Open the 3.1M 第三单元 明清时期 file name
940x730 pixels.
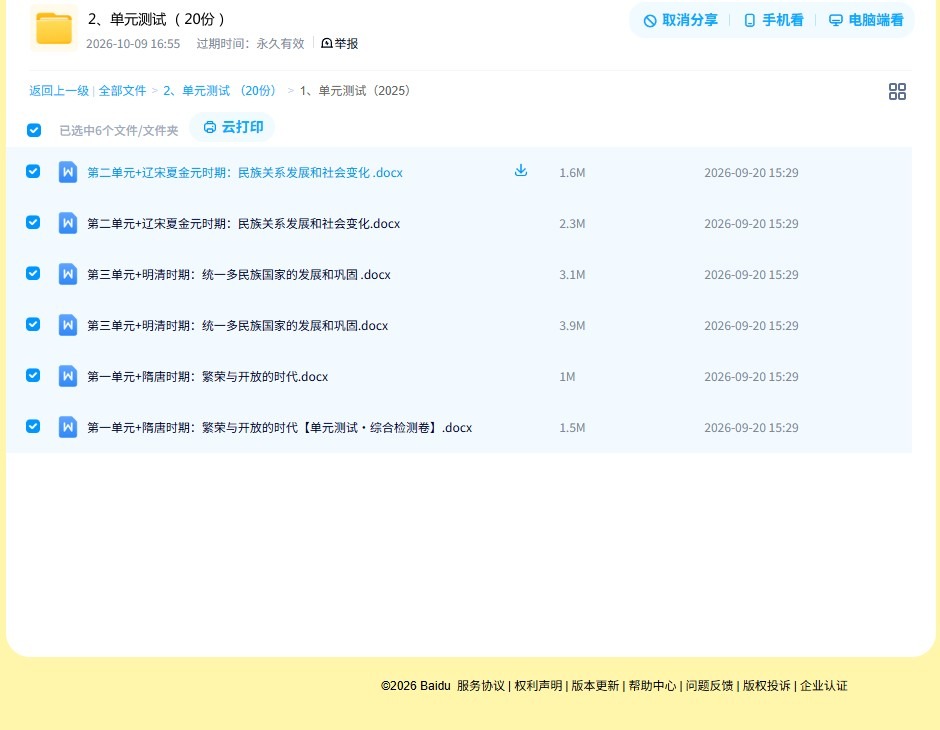click(x=239, y=274)
